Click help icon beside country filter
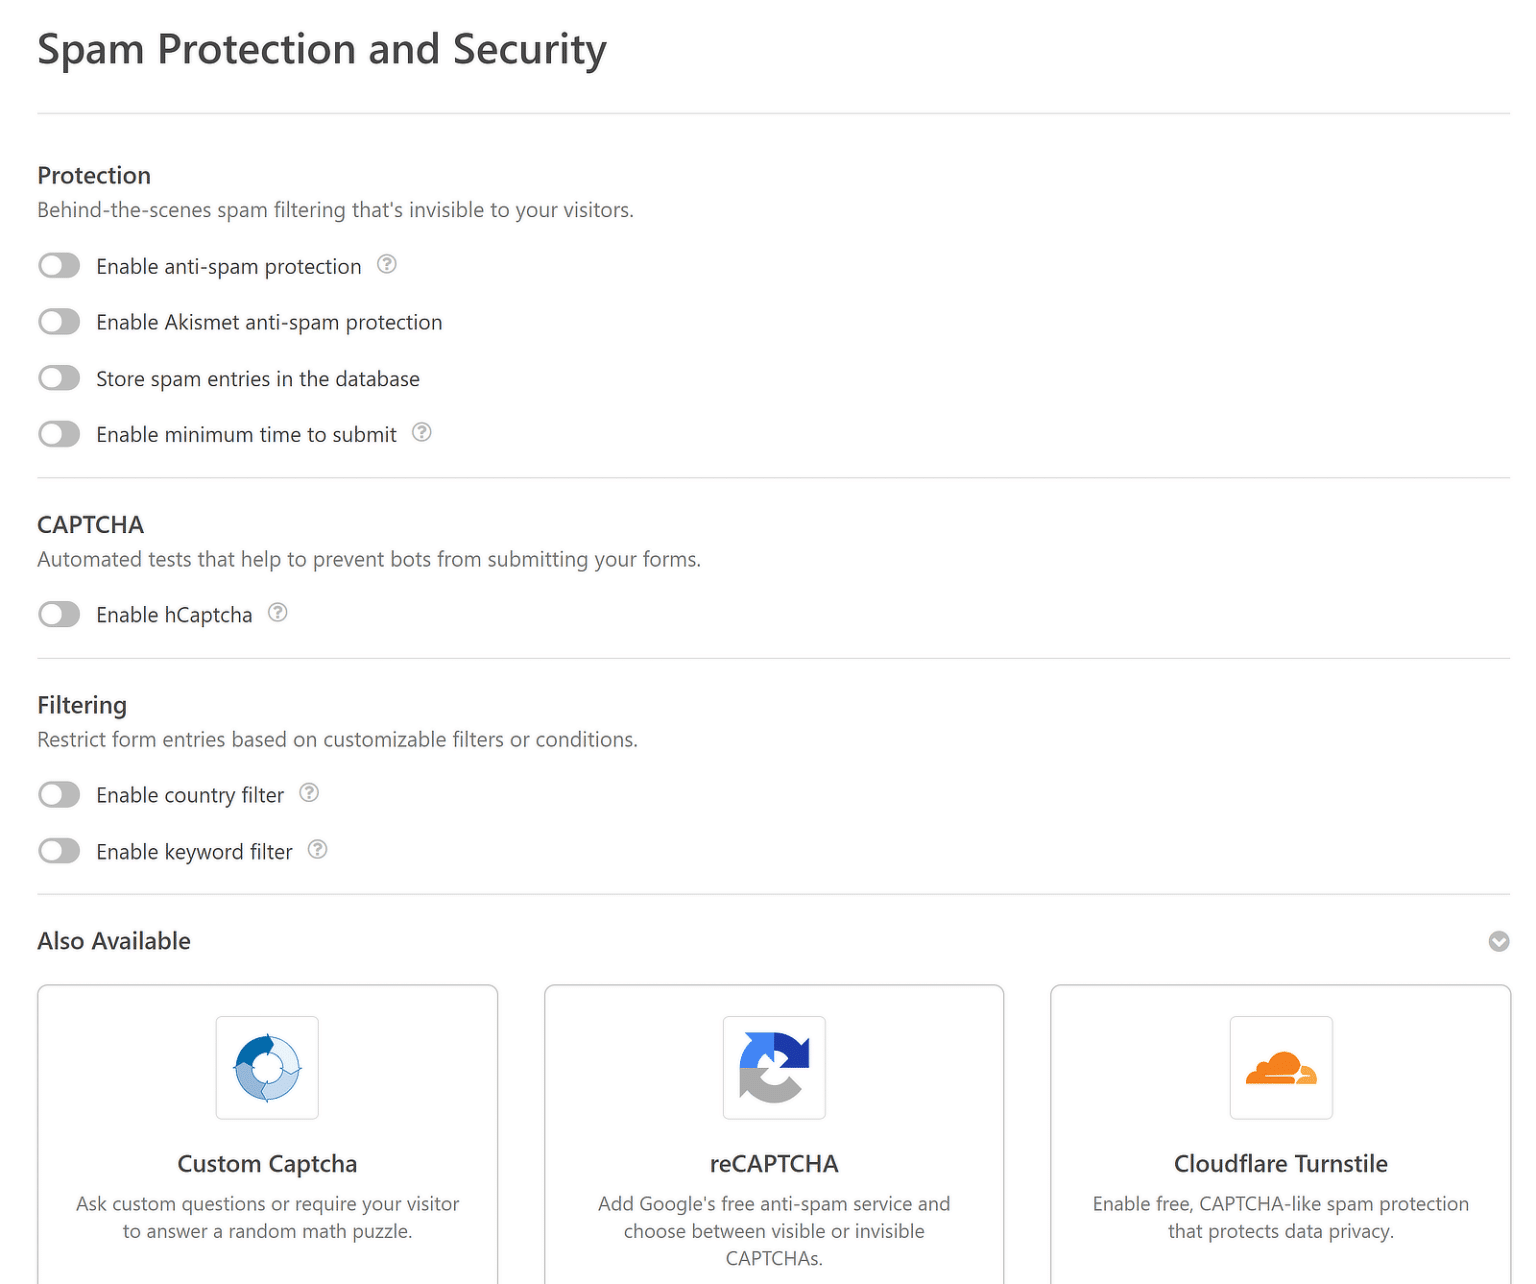The image size is (1536, 1284). tap(310, 793)
